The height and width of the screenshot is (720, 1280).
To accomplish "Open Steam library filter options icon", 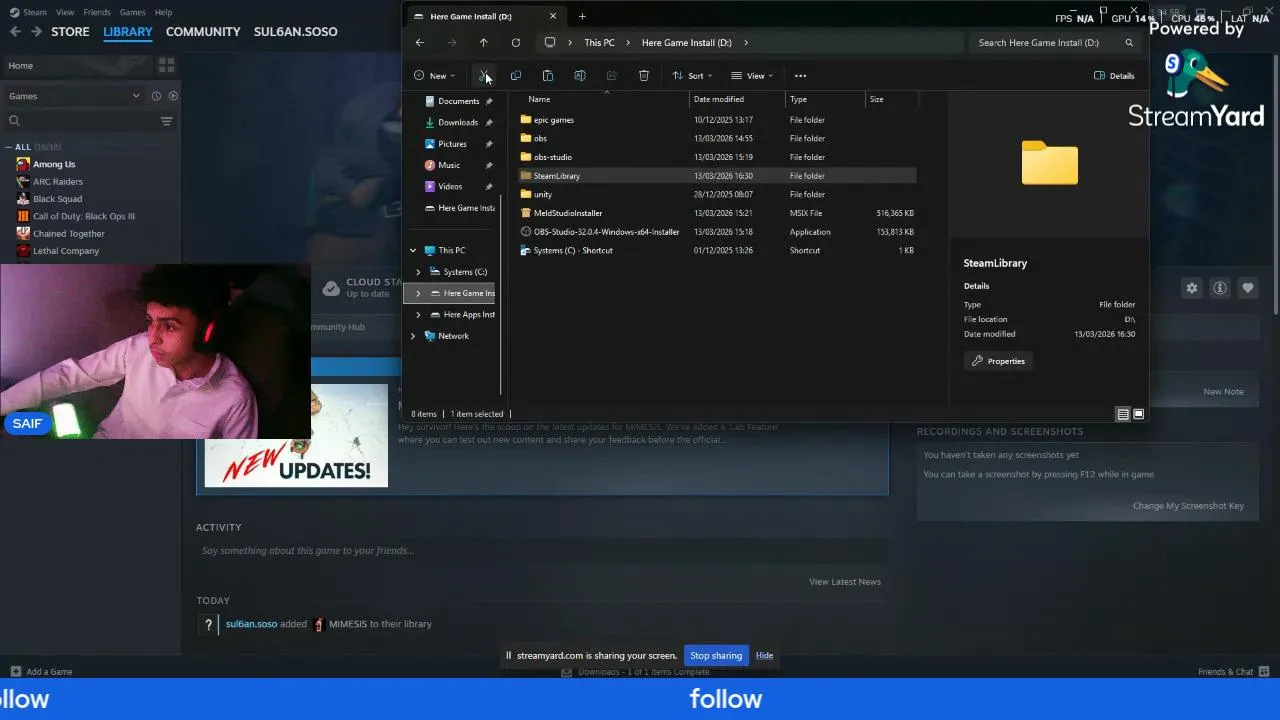I will click(x=166, y=121).
